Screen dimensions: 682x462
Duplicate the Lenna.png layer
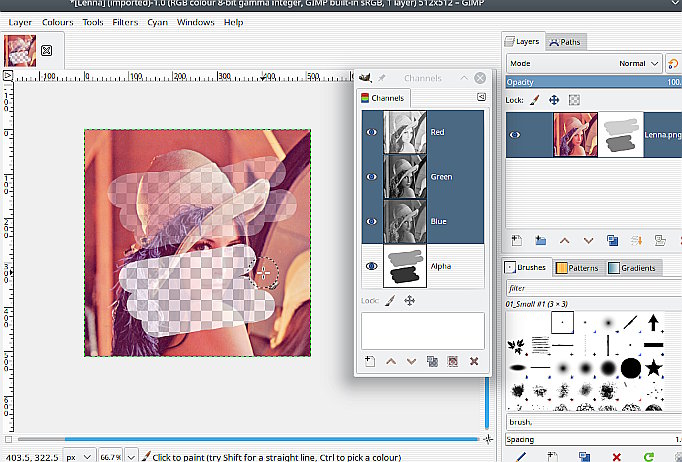(612, 240)
